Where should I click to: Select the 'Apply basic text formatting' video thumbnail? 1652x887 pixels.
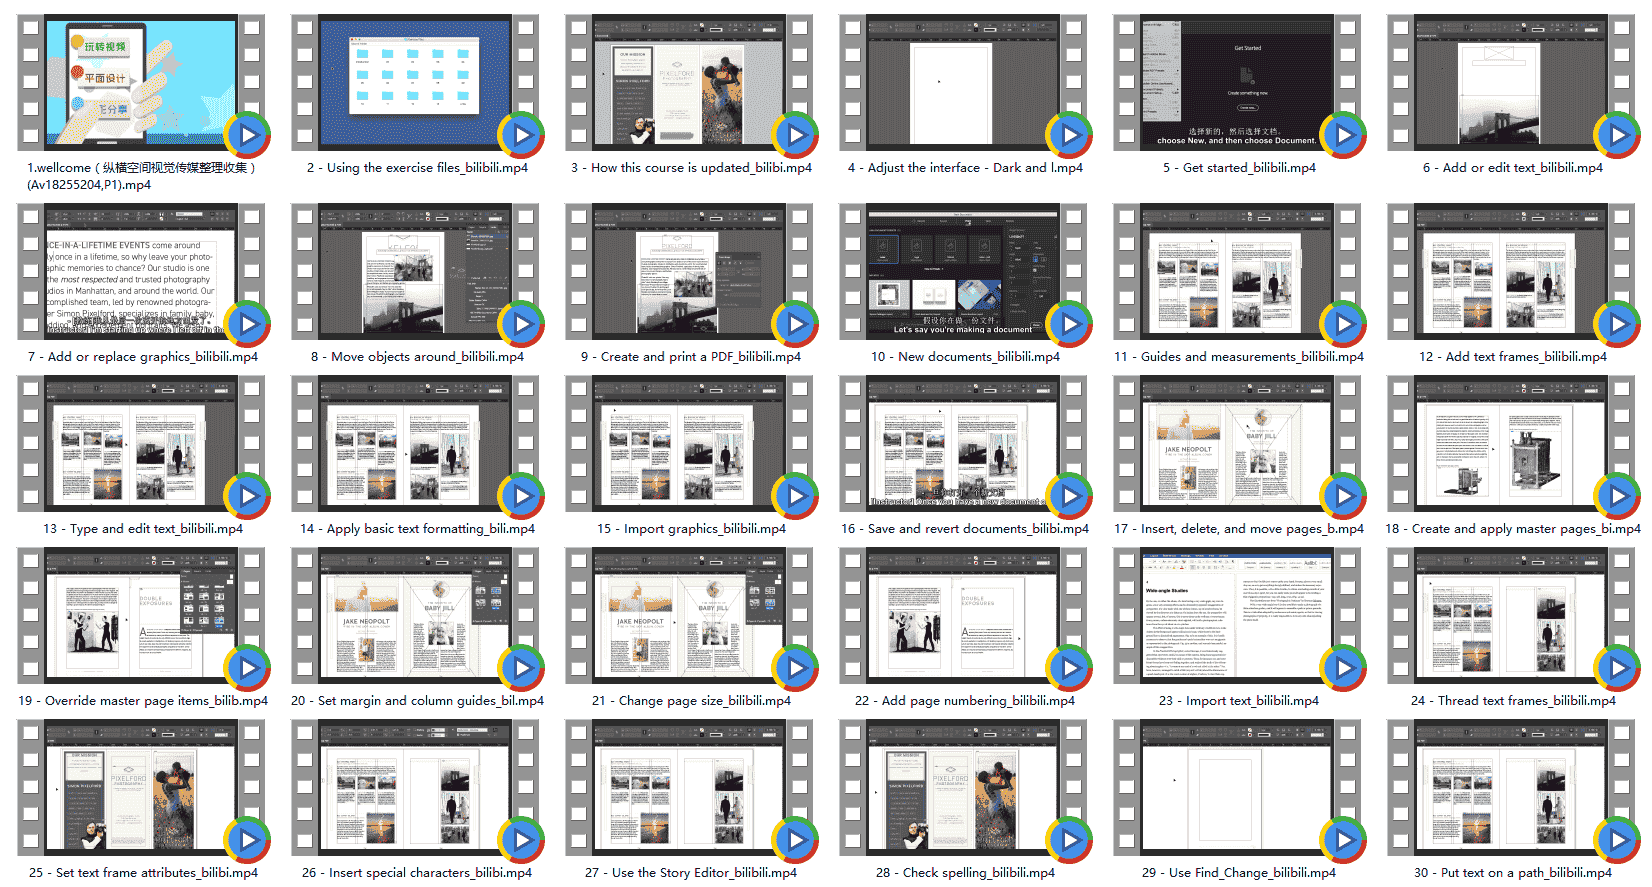(x=415, y=444)
